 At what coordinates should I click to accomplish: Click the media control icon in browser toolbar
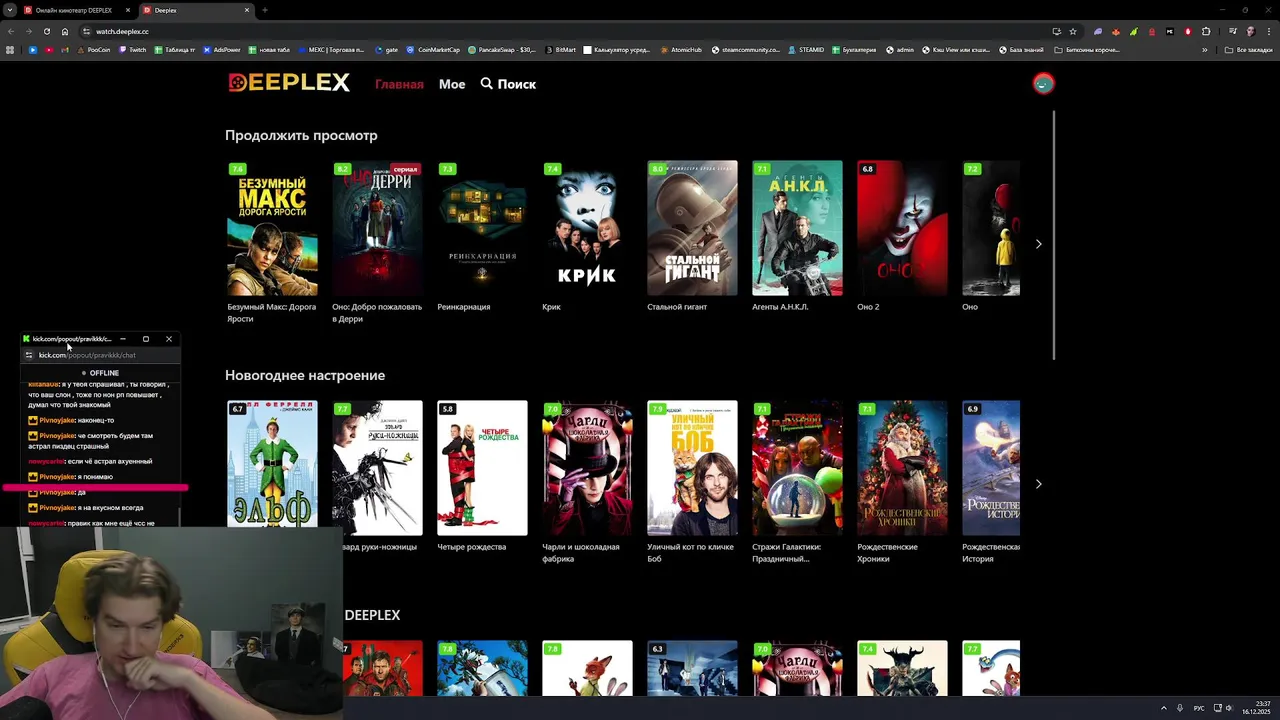tap(1232, 31)
